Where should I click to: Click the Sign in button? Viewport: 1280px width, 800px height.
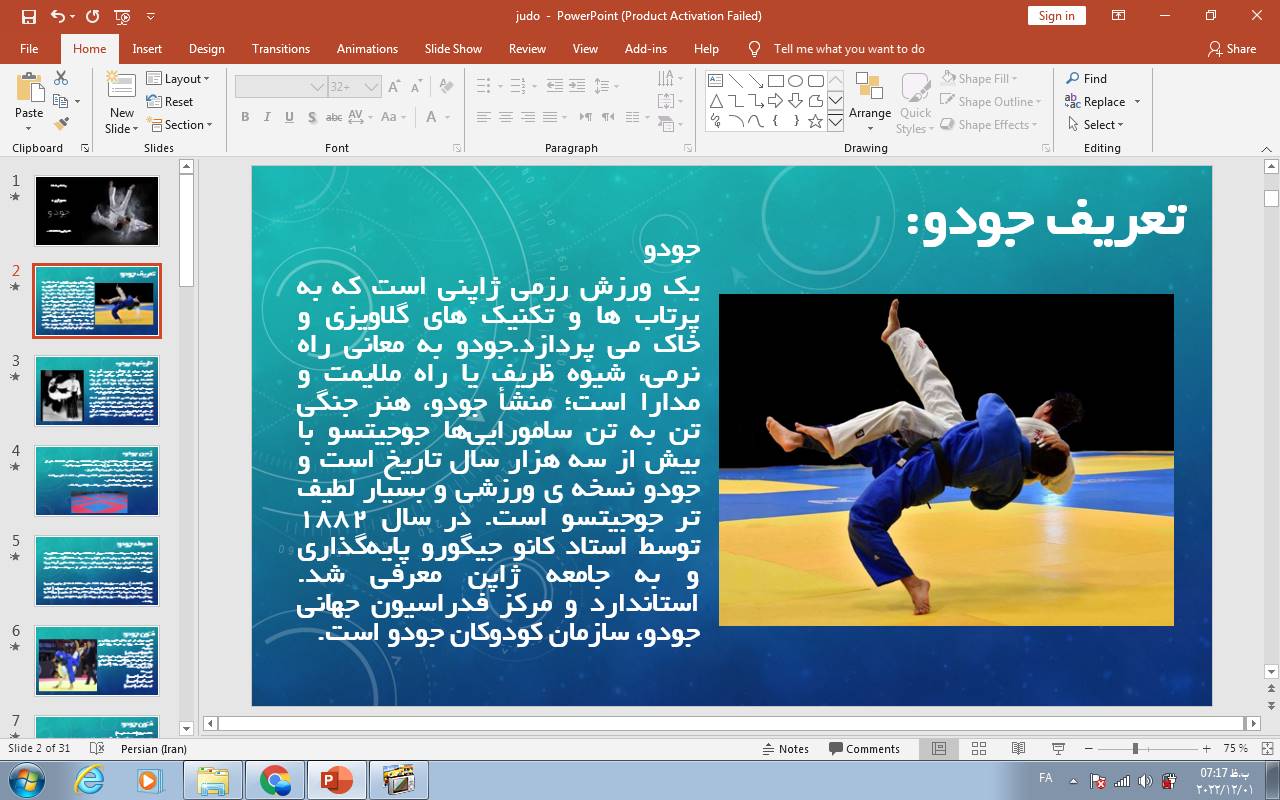coord(1056,15)
